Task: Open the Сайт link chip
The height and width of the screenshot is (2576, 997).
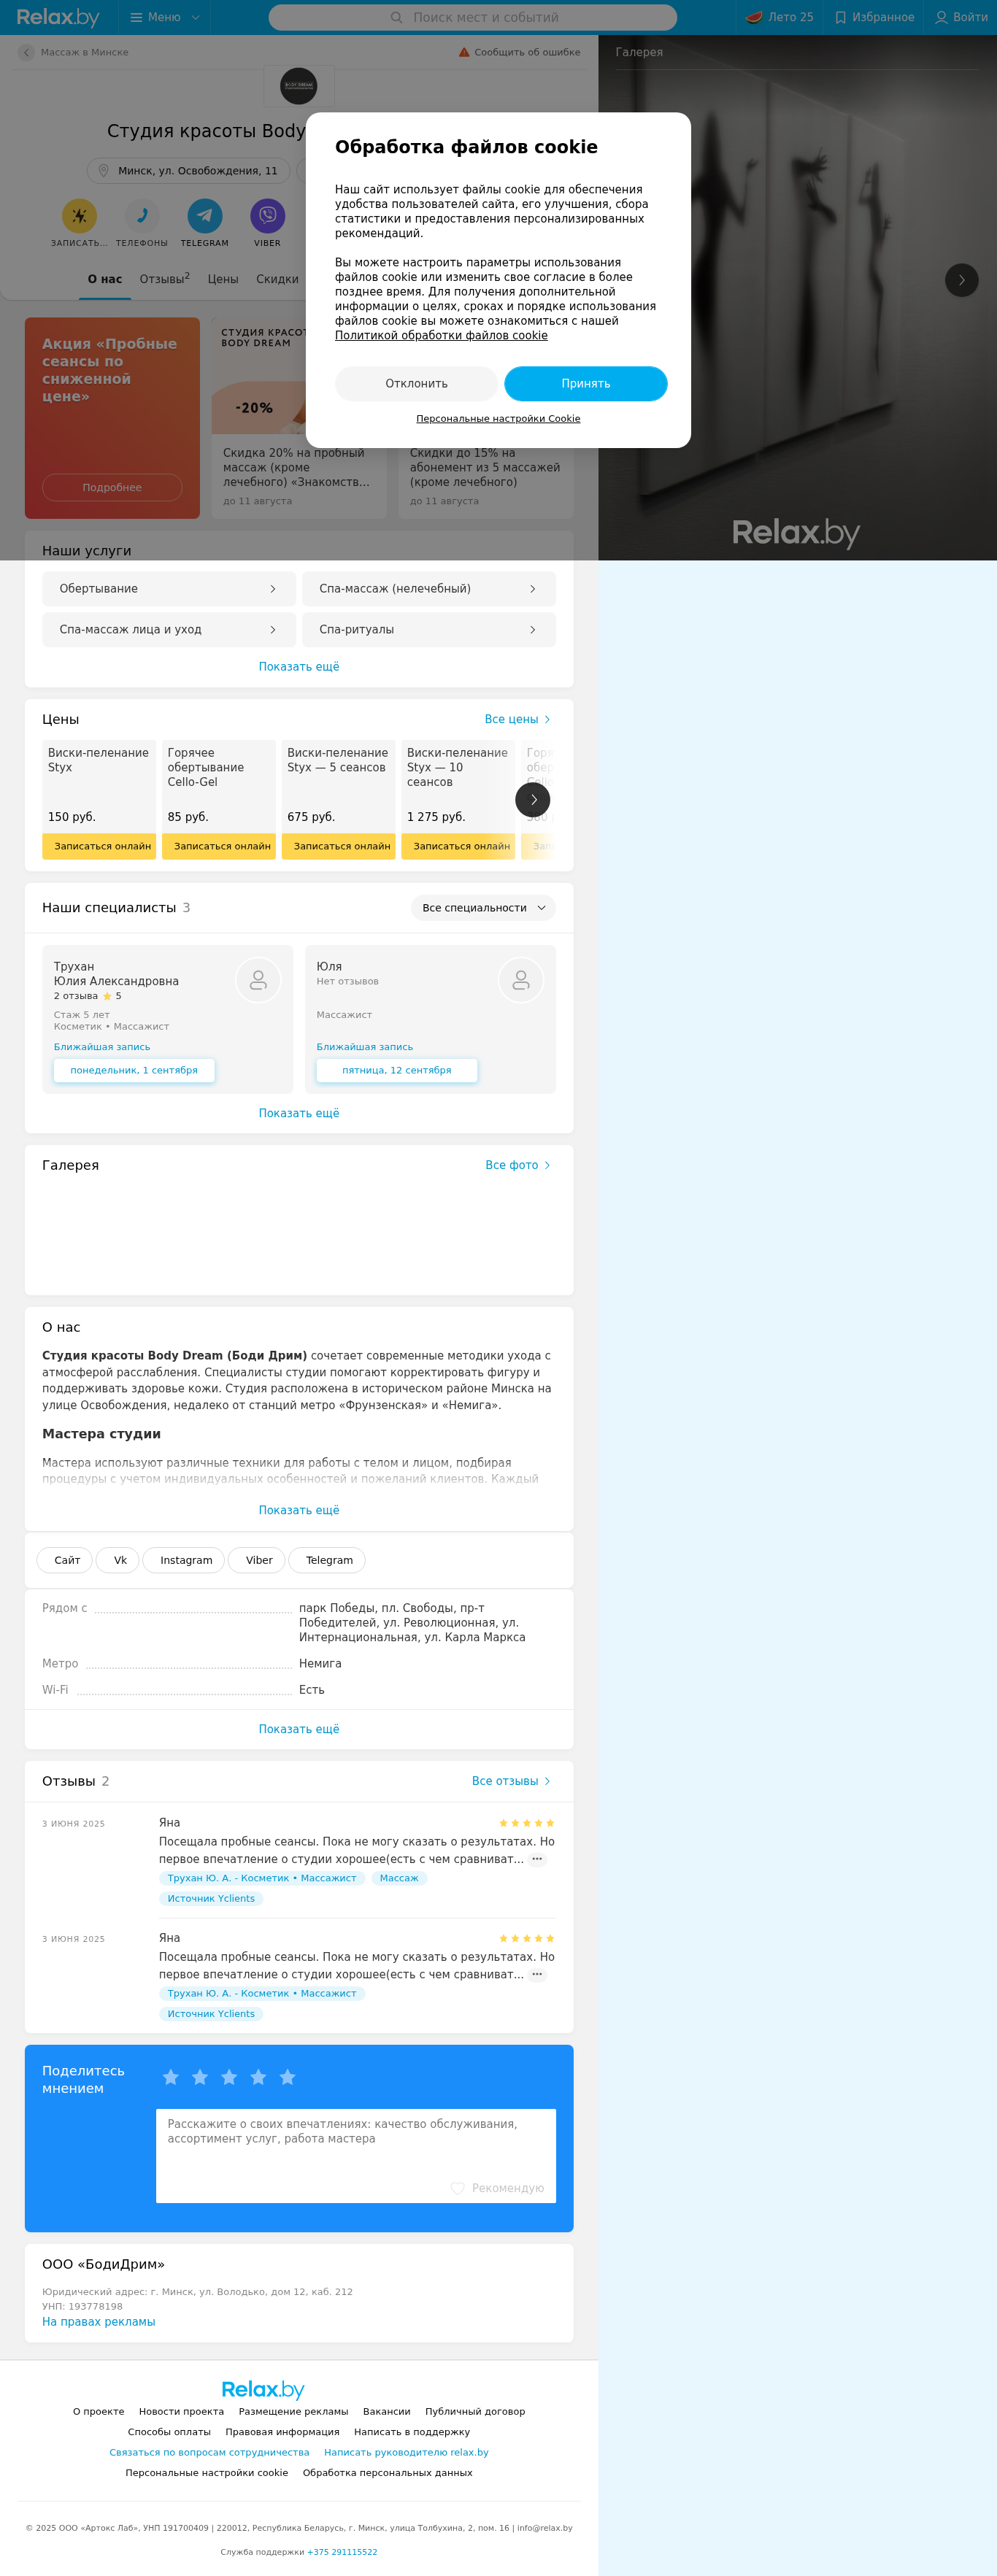Action: pyautogui.click(x=65, y=1560)
